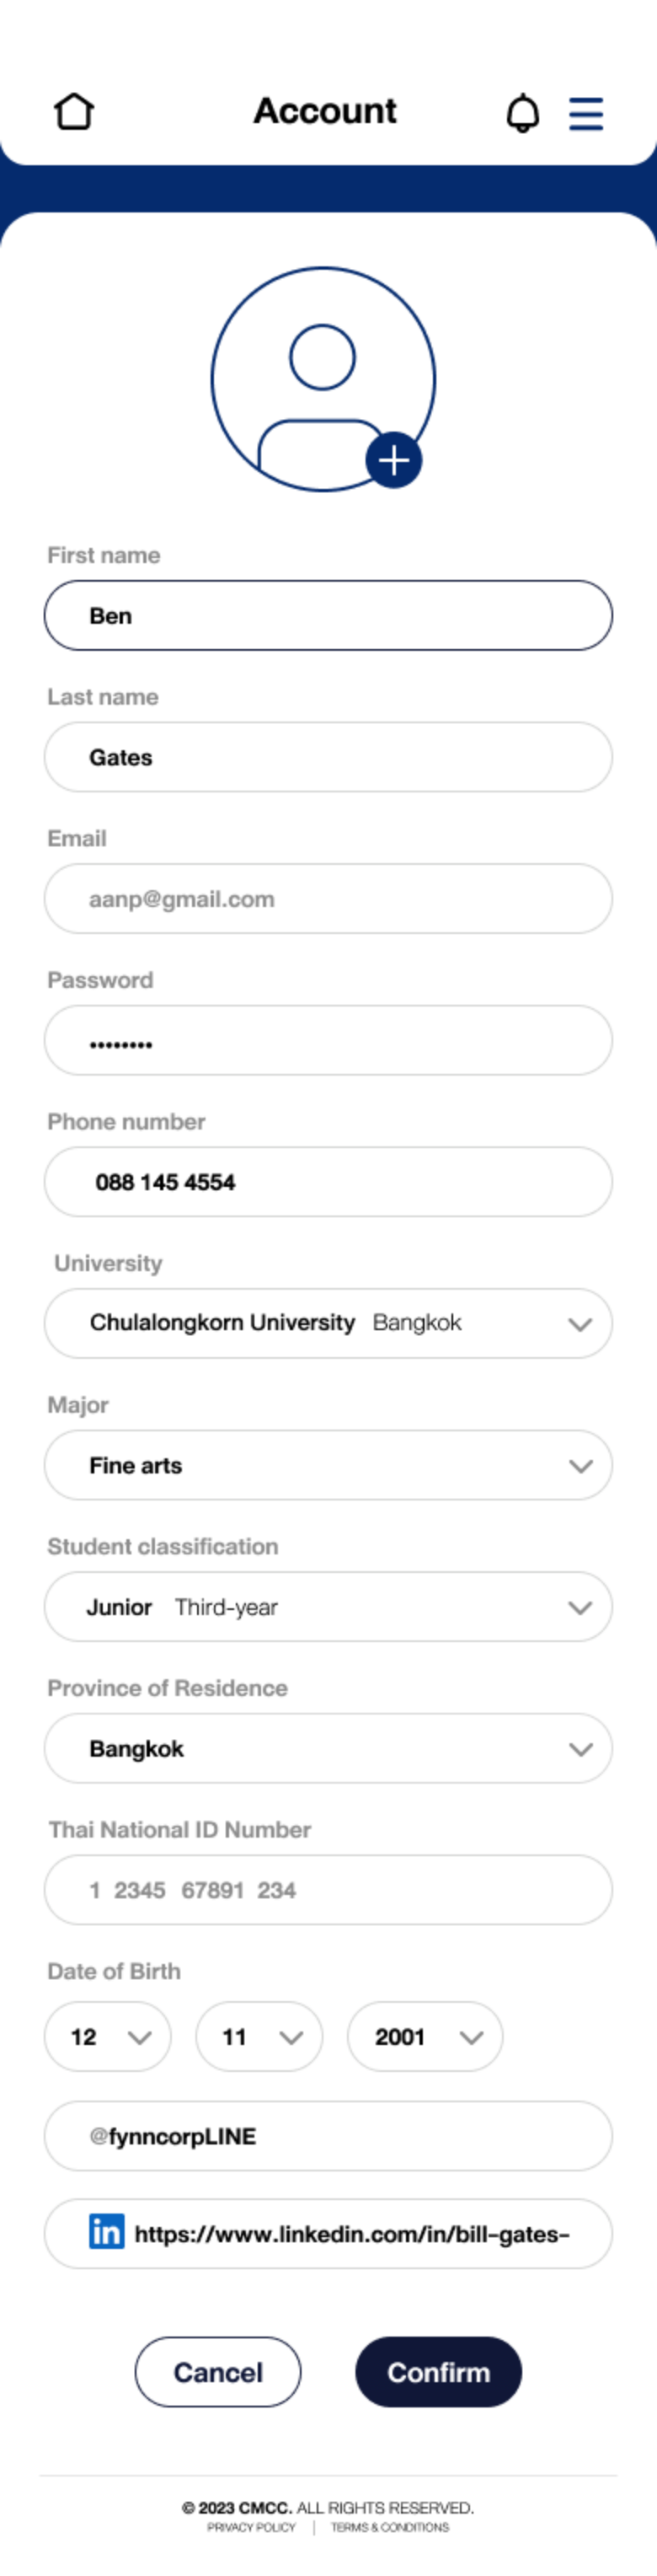The height and width of the screenshot is (2576, 657).
Task: Click the LINE ID input field
Action: [x=328, y=2136]
